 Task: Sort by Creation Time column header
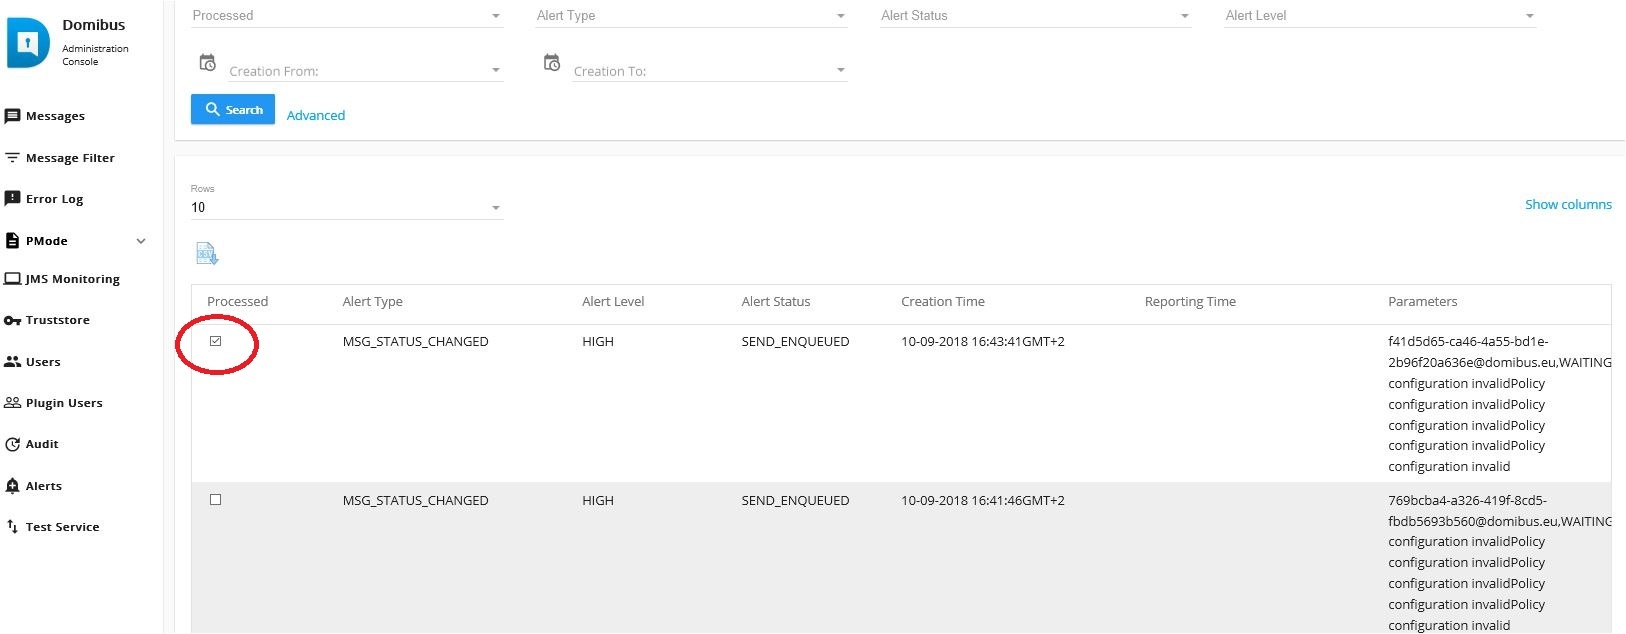click(x=942, y=302)
